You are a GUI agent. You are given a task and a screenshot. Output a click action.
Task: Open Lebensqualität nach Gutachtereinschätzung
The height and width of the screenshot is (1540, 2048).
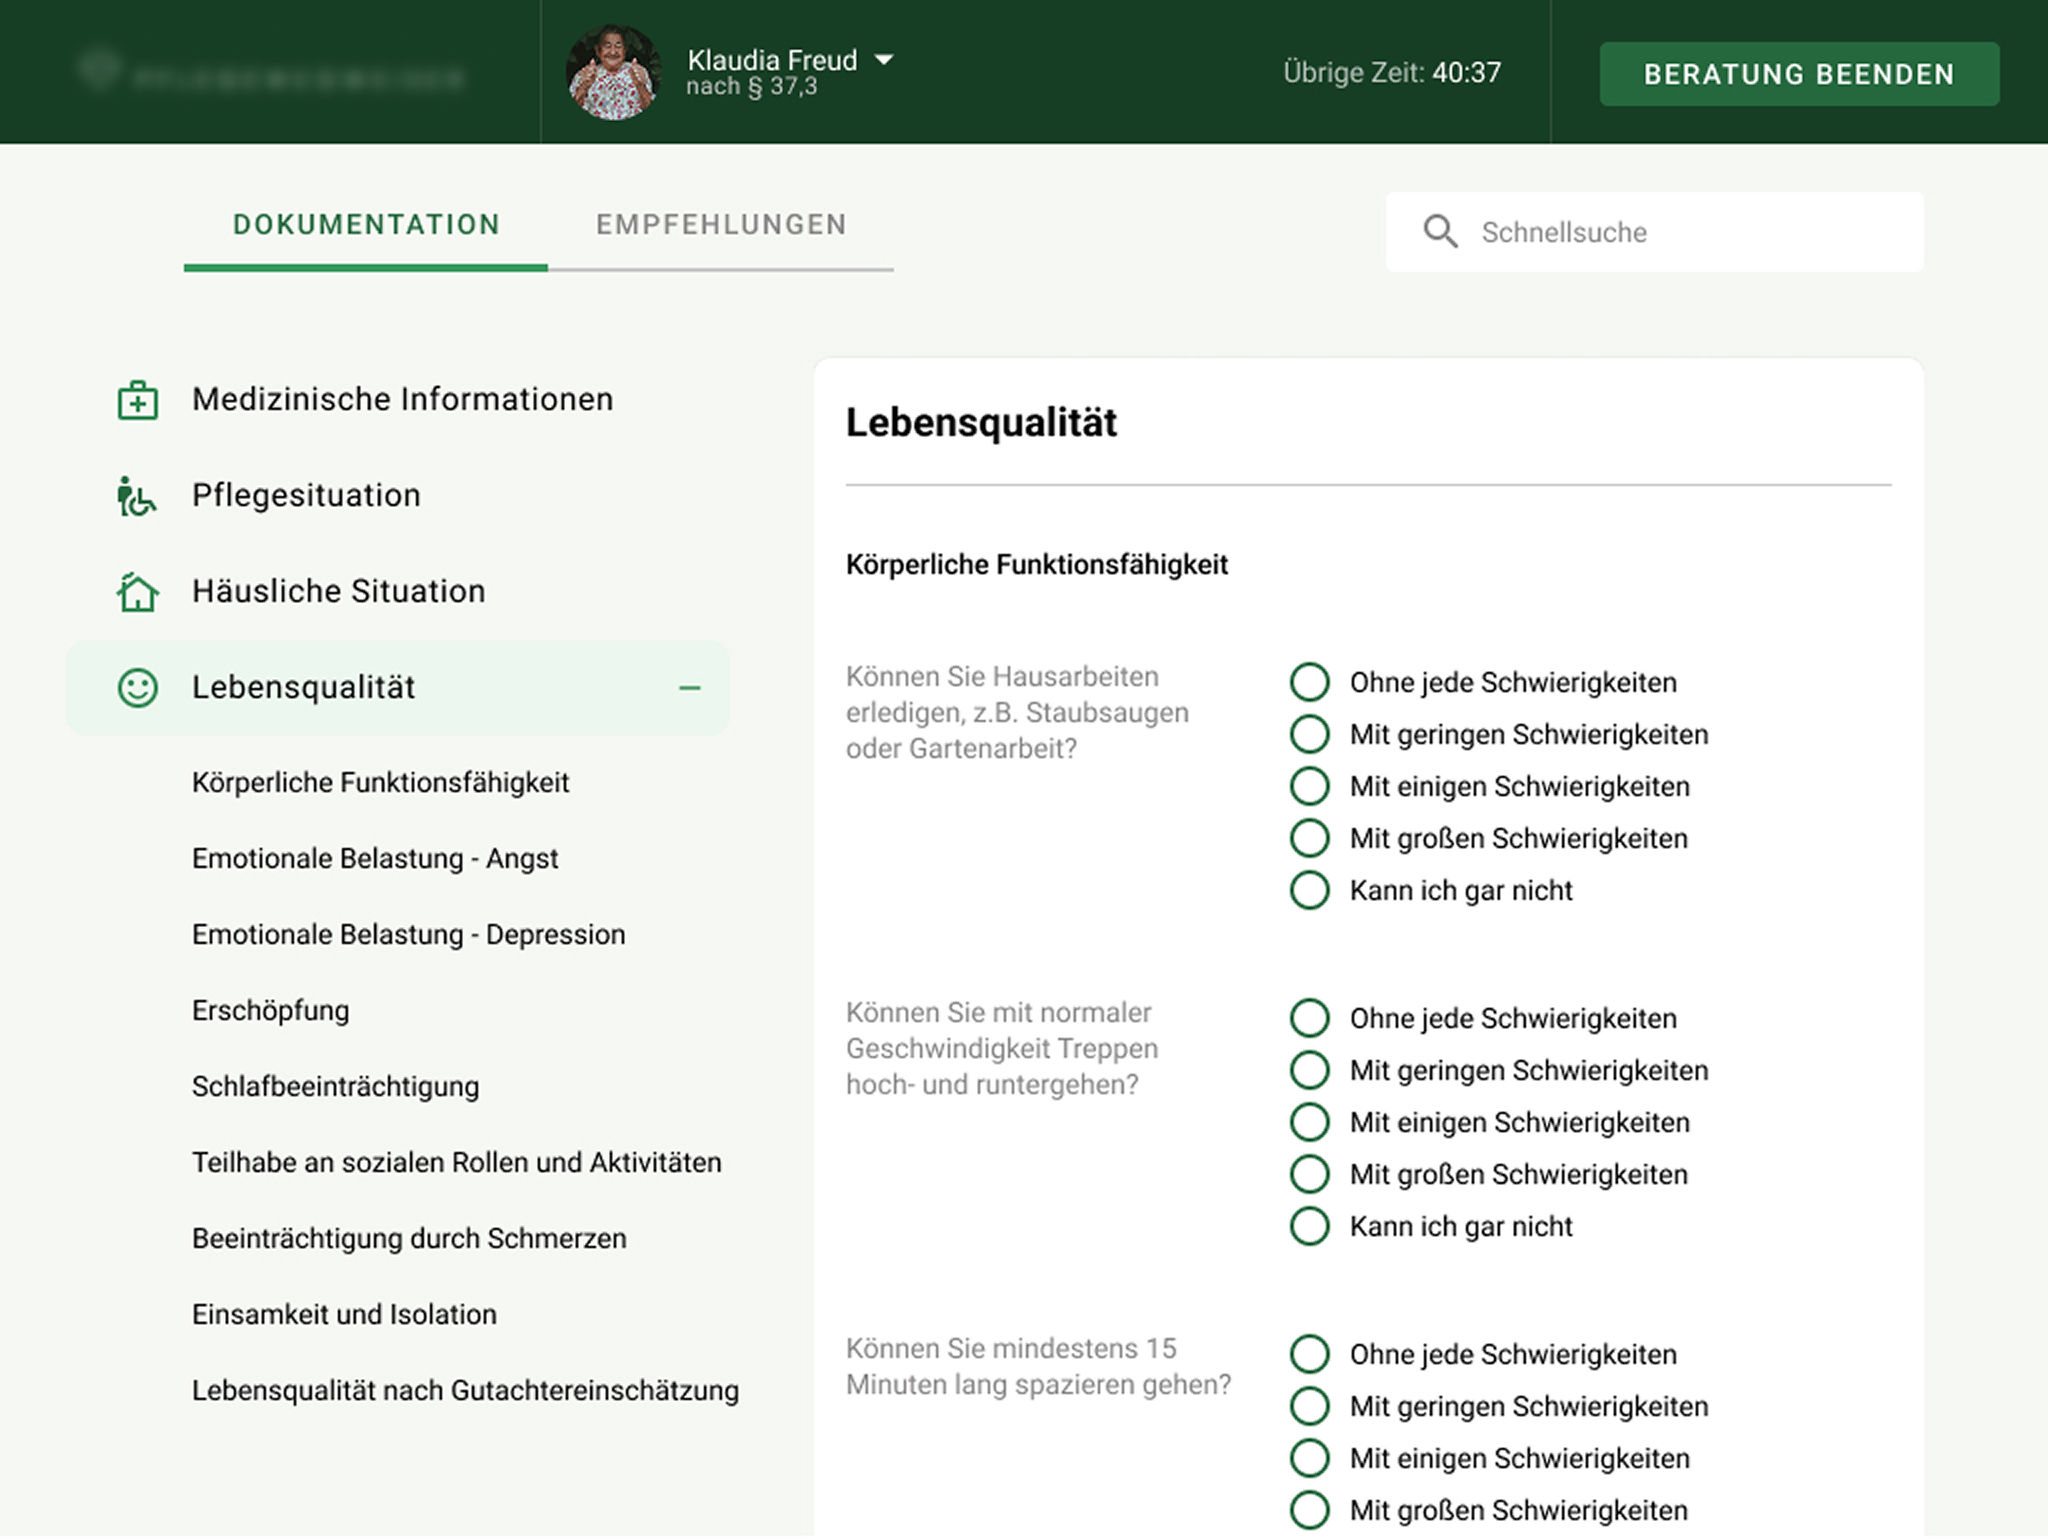(x=465, y=1391)
